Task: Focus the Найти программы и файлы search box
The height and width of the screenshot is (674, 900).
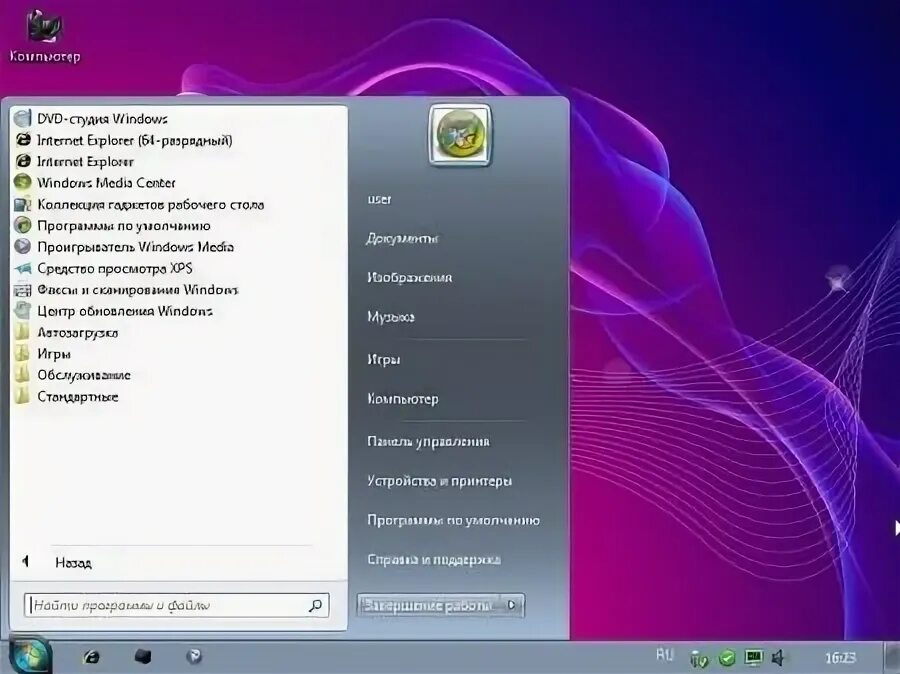Action: (x=177, y=605)
